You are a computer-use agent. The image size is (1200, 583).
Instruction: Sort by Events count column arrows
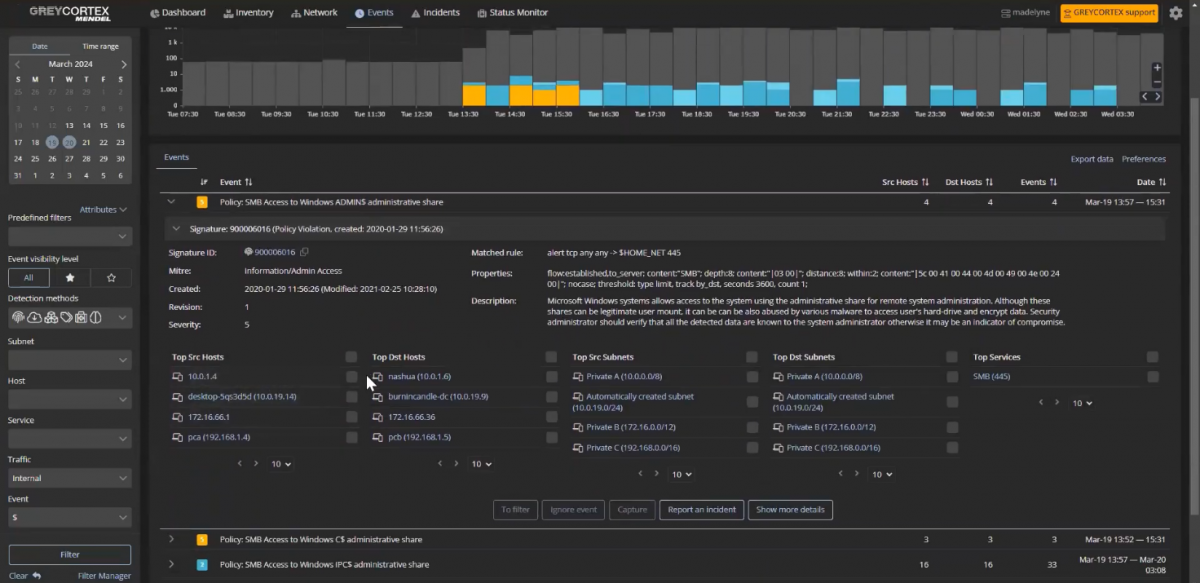coord(1052,183)
